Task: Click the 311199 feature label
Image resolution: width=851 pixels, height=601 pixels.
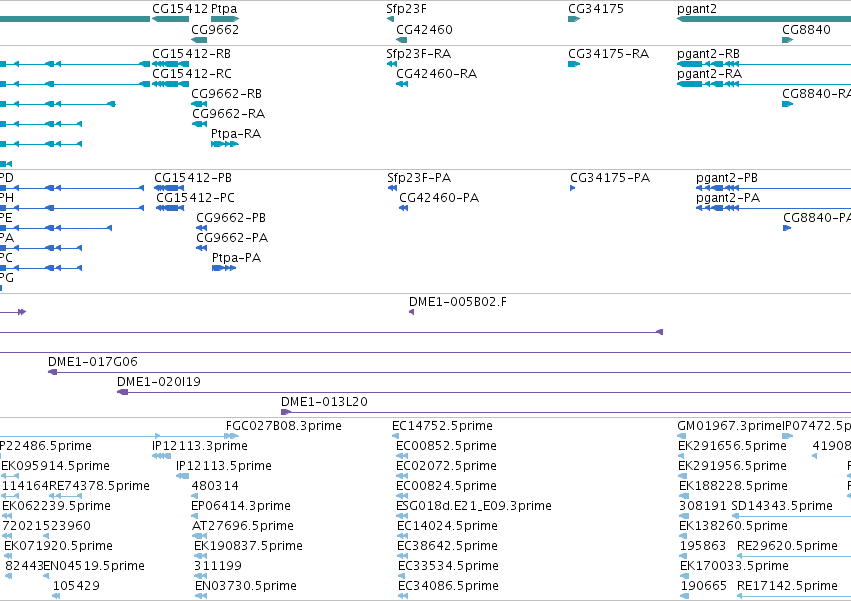Action: [218, 566]
